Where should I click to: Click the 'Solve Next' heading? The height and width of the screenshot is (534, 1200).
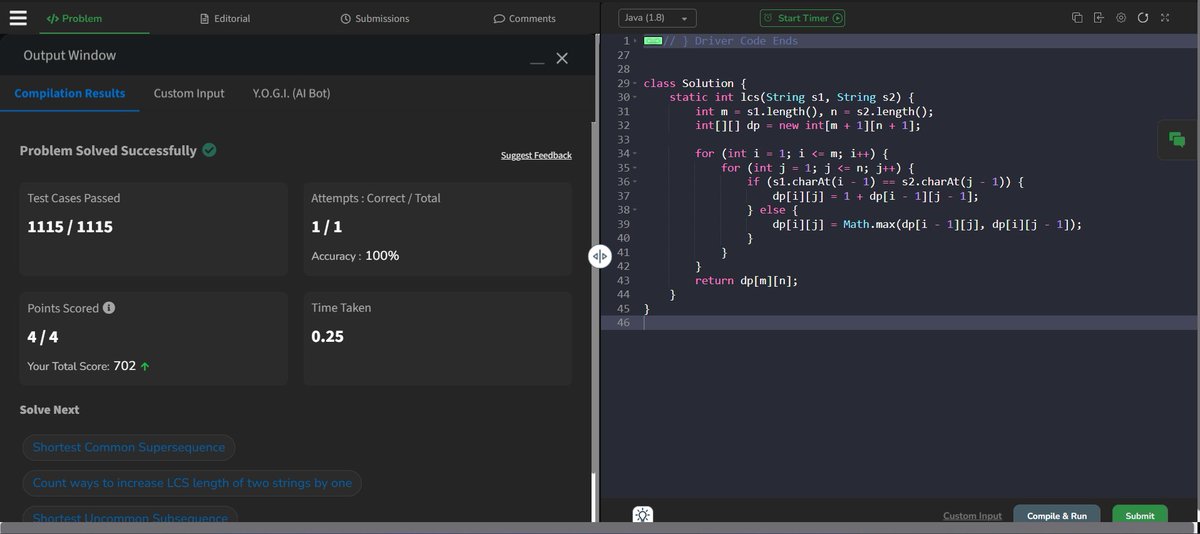pos(49,410)
